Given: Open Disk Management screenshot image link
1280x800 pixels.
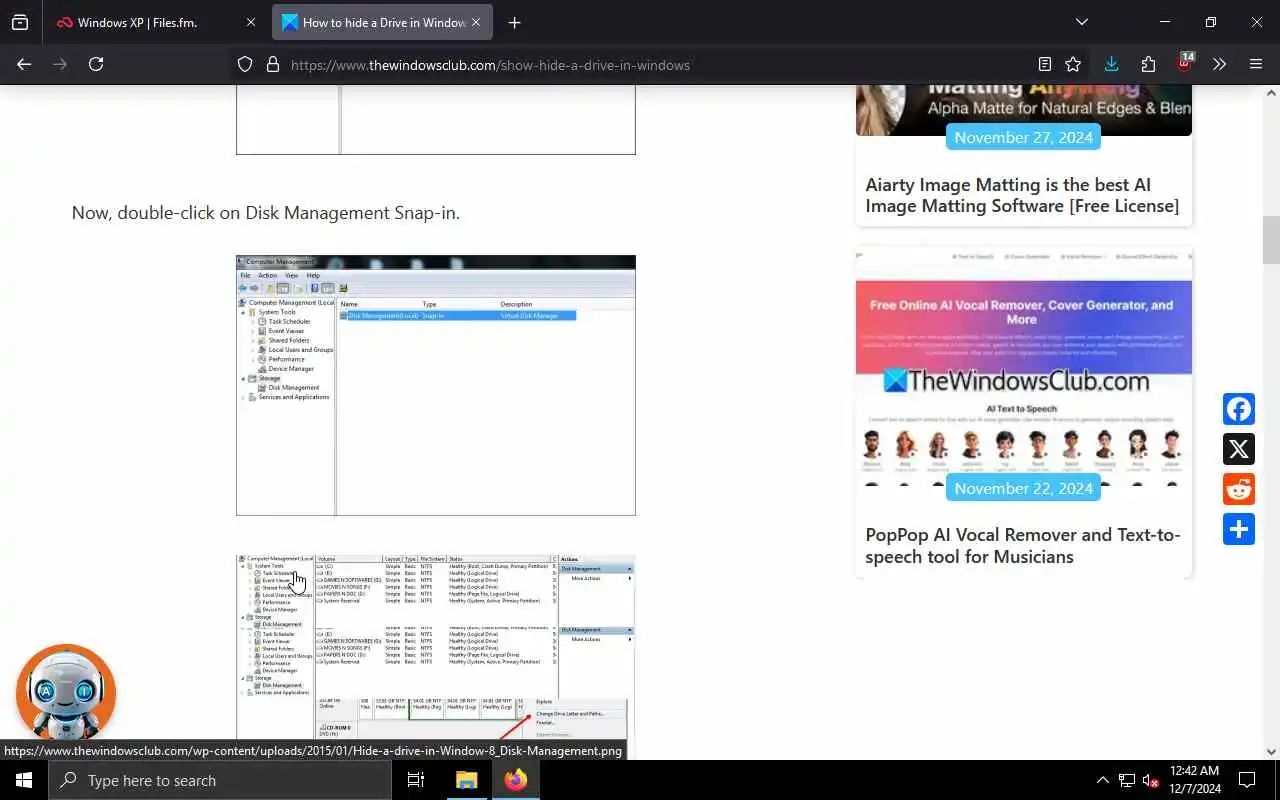Looking at the screenshot, I should pyautogui.click(x=436, y=657).
